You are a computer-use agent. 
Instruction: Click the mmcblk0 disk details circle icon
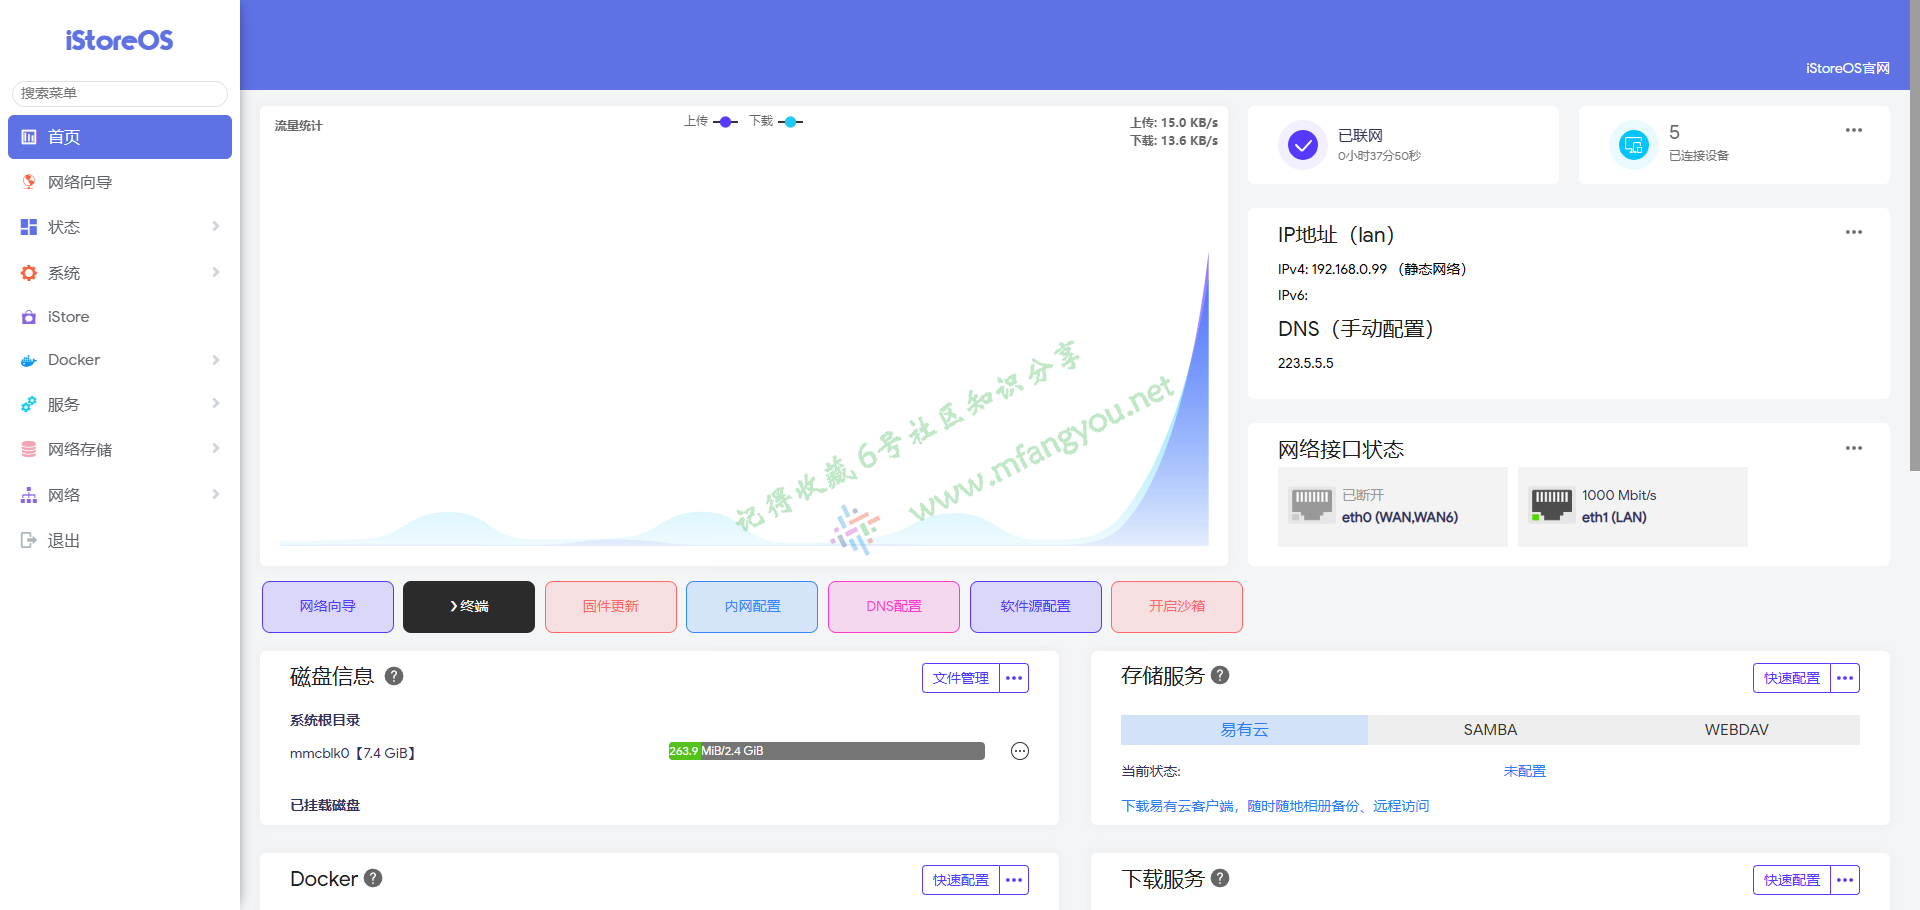[1019, 751]
